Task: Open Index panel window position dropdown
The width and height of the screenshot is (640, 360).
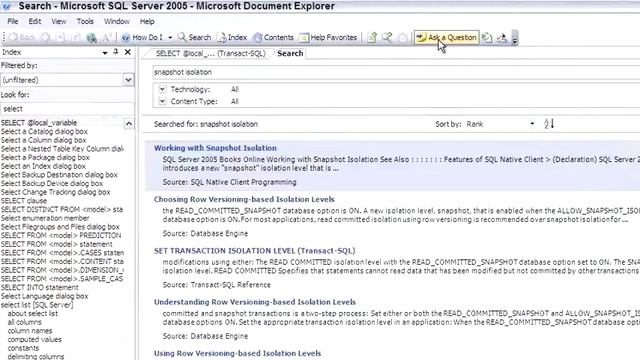Action: tap(105, 53)
